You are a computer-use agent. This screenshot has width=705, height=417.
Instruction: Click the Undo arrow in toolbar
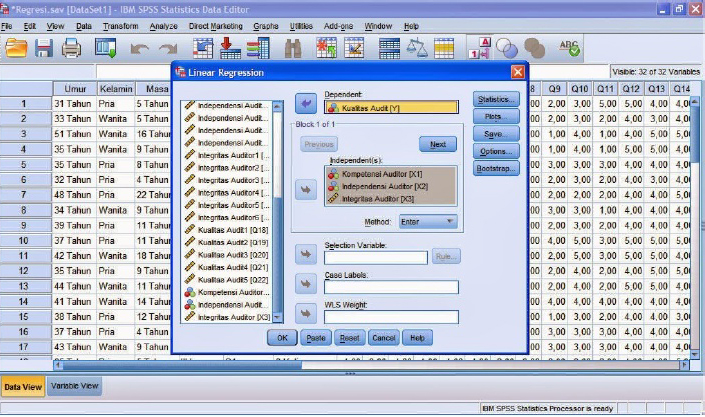(140, 47)
